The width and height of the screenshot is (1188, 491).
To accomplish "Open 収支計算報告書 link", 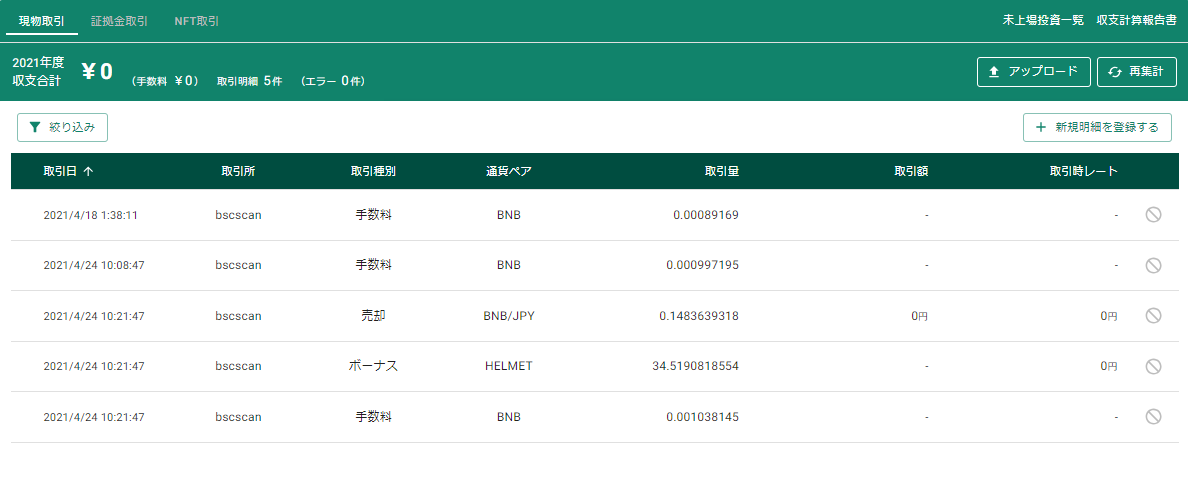I will 1136,20.
